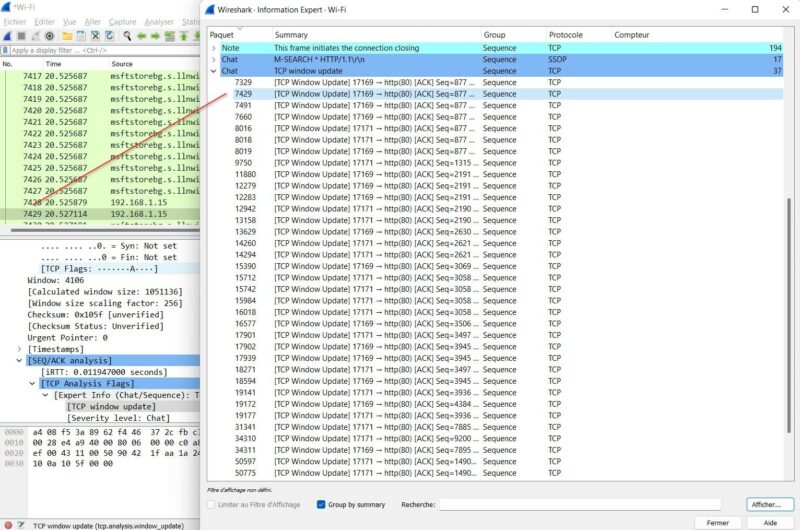
Task: Click the Recherche search field
Action: (580, 504)
